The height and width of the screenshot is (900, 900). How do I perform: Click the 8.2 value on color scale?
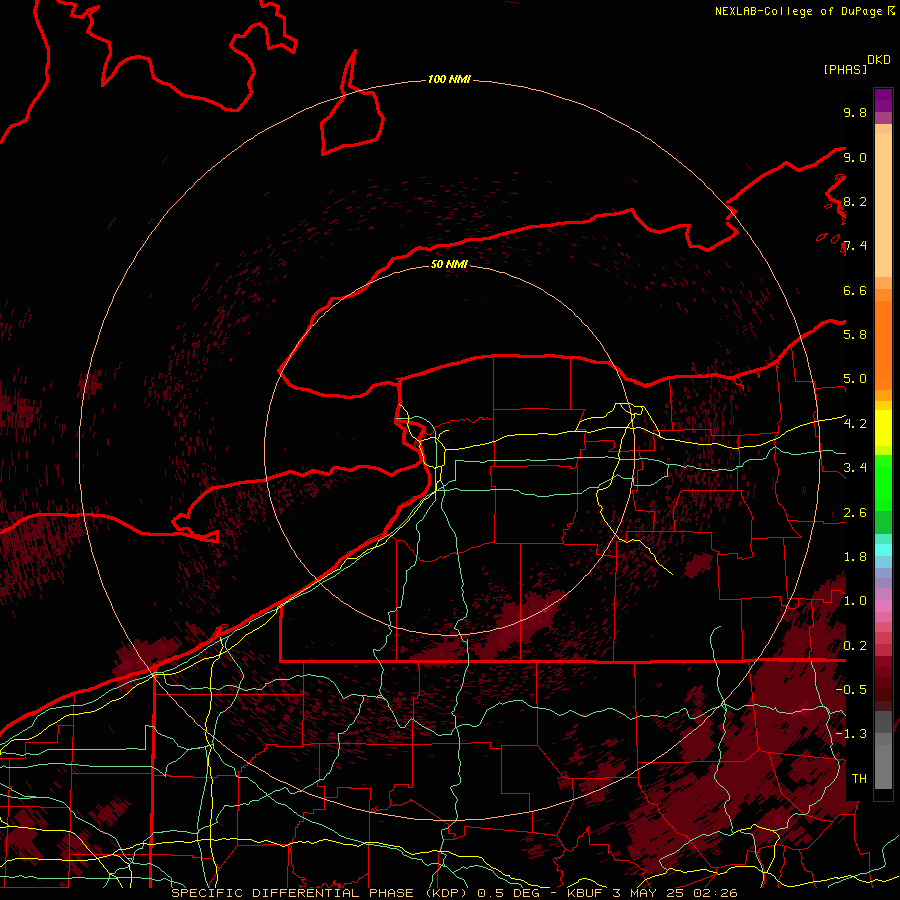[x=855, y=201]
